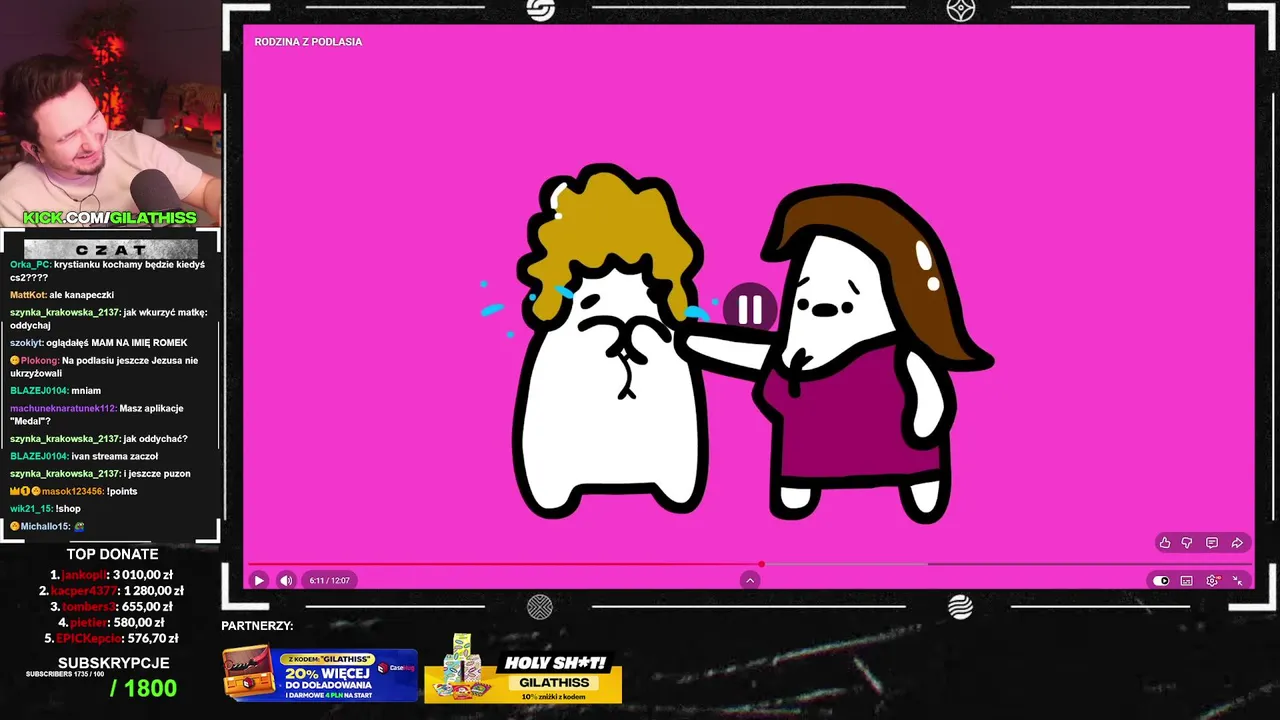This screenshot has height=720, width=1280.
Task: Click the pause overlay icon in the video center
Action: coord(750,310)
